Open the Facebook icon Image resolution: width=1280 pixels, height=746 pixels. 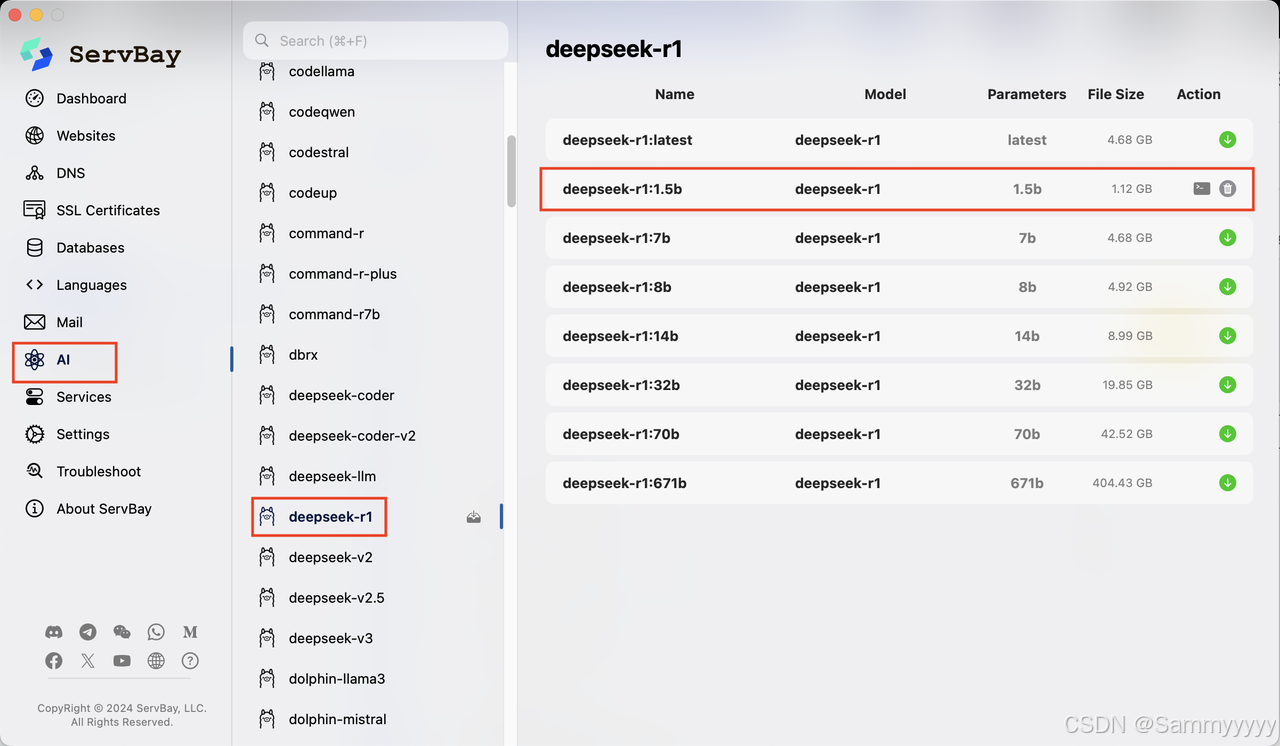point(54,661)
